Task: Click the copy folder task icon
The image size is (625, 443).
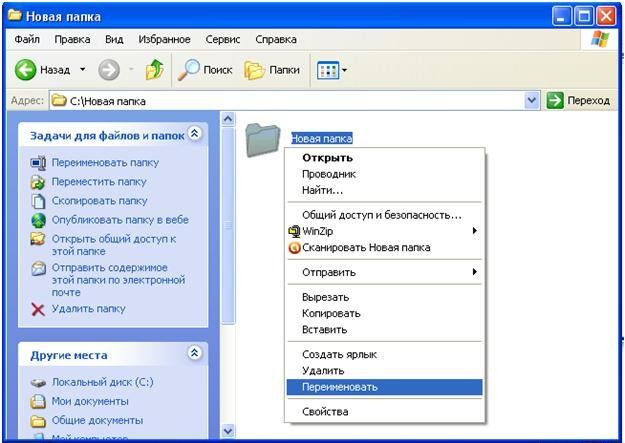Action: (38, 201)
